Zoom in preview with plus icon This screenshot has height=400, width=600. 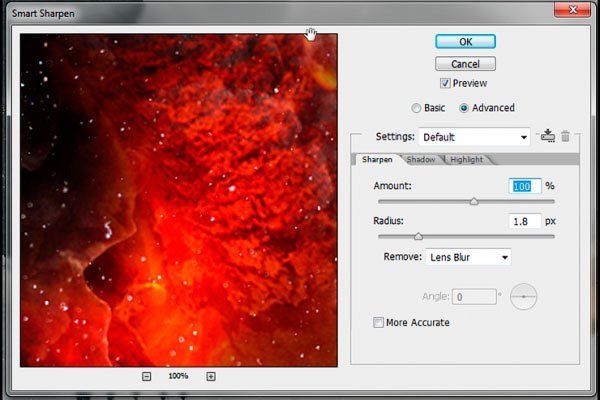[211, 376]
